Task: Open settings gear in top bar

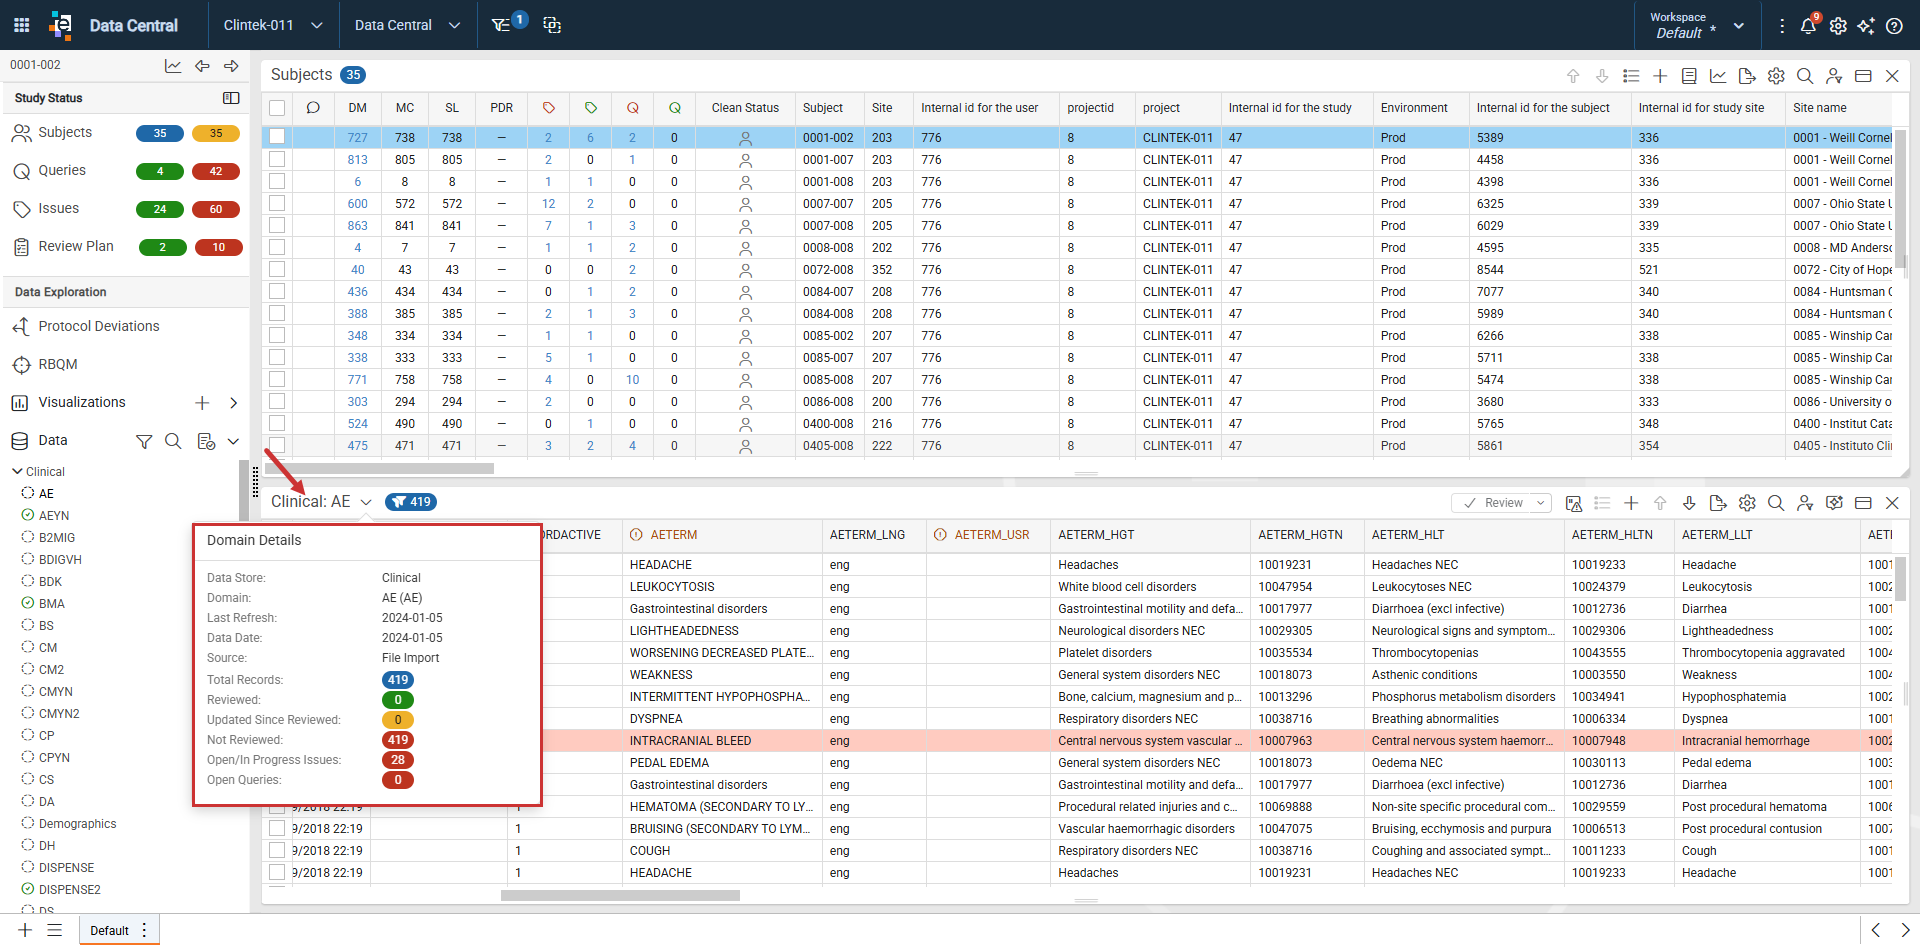Action: click(x=1838, y=26)
